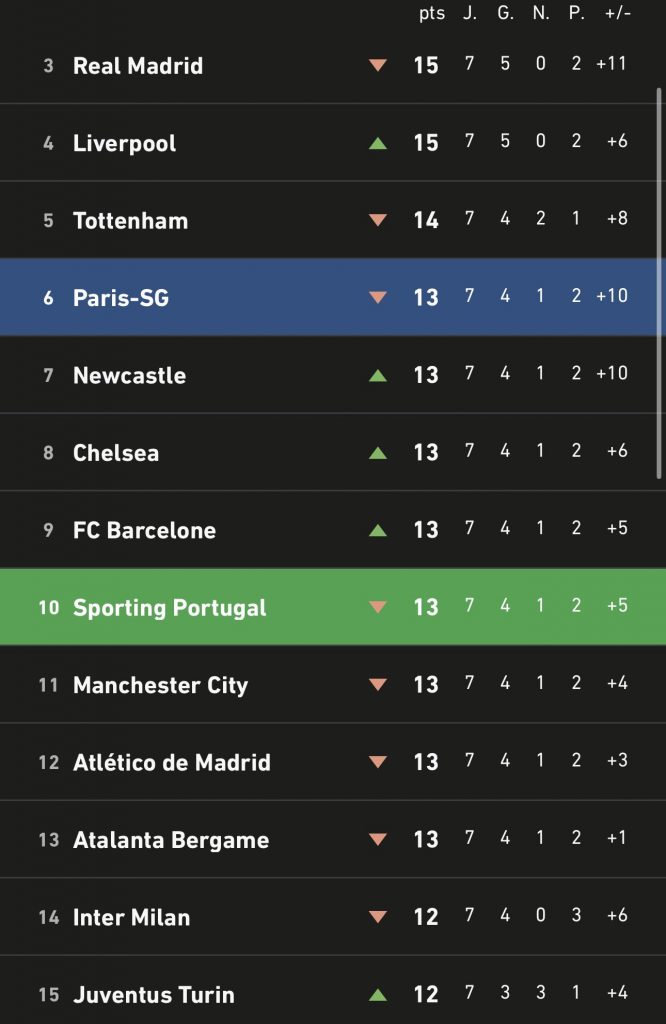This screenshot has width=666, height=1024.
Task: Sort the table by the pts column
Action: pos(431,14)
